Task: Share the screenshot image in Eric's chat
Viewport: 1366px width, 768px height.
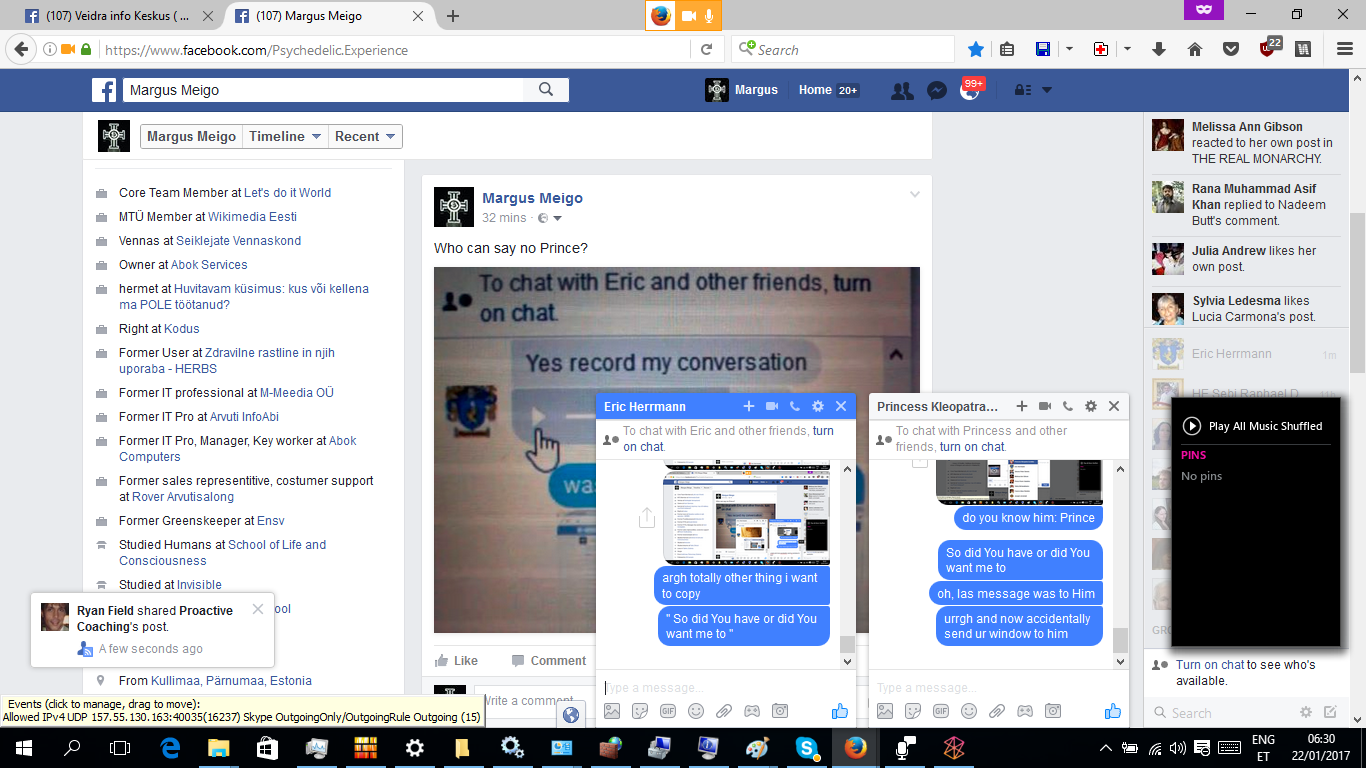Action: coord(646,518)
